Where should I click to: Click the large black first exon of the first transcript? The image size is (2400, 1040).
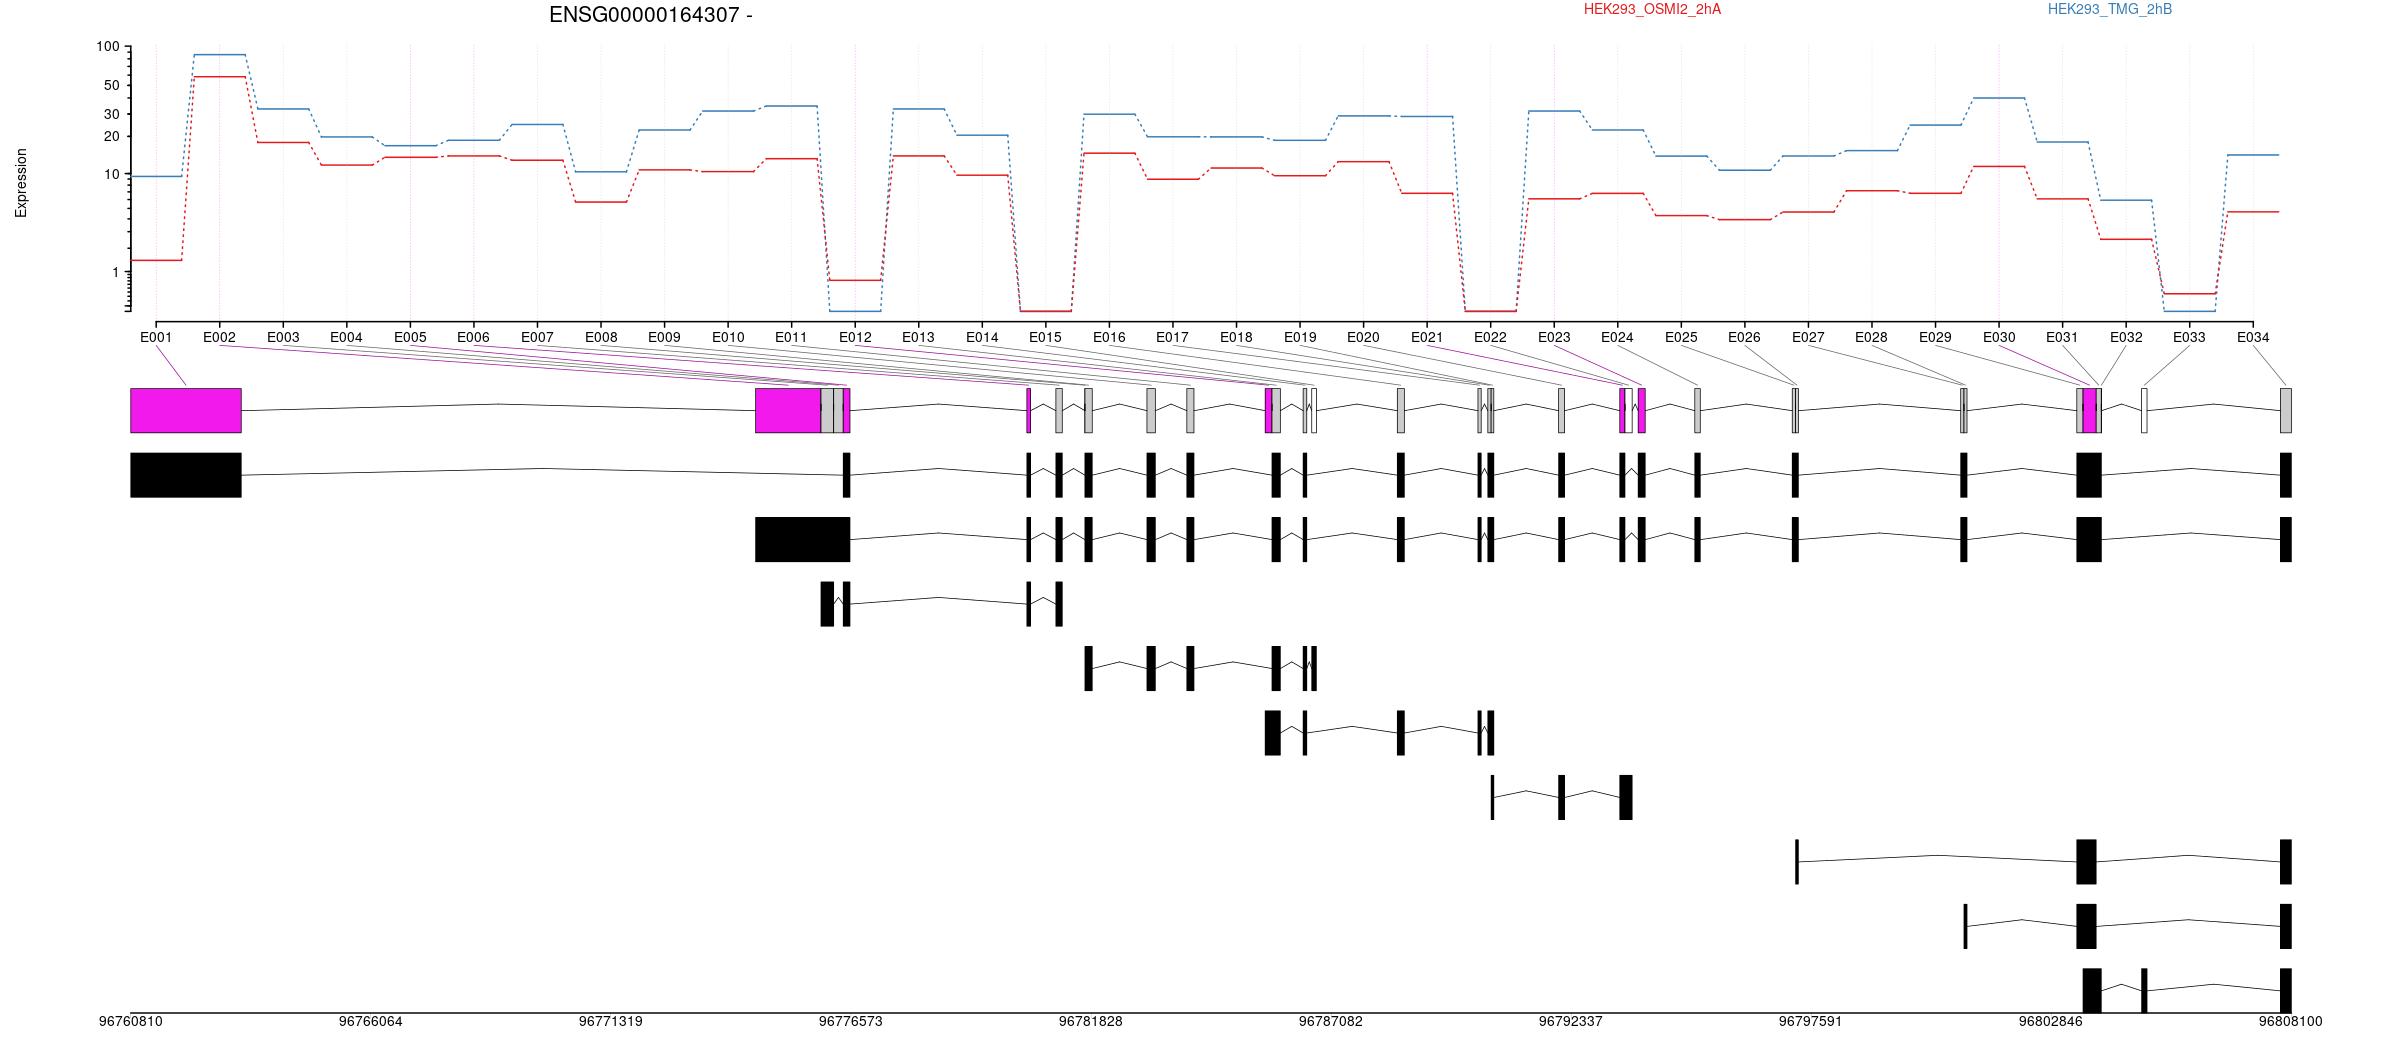(186, 475)
